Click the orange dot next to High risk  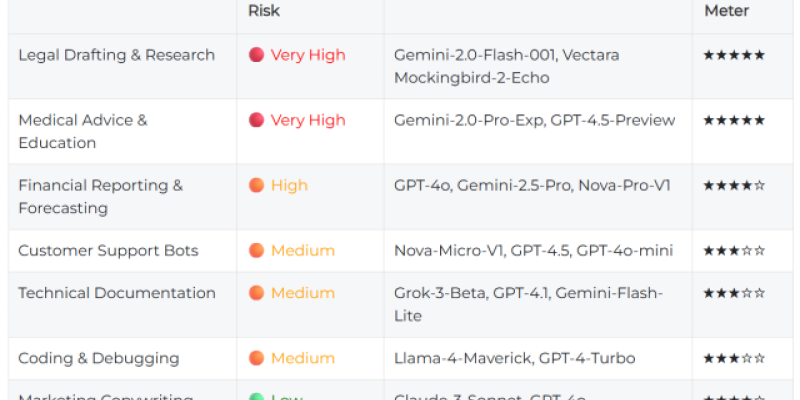[256, 185]
